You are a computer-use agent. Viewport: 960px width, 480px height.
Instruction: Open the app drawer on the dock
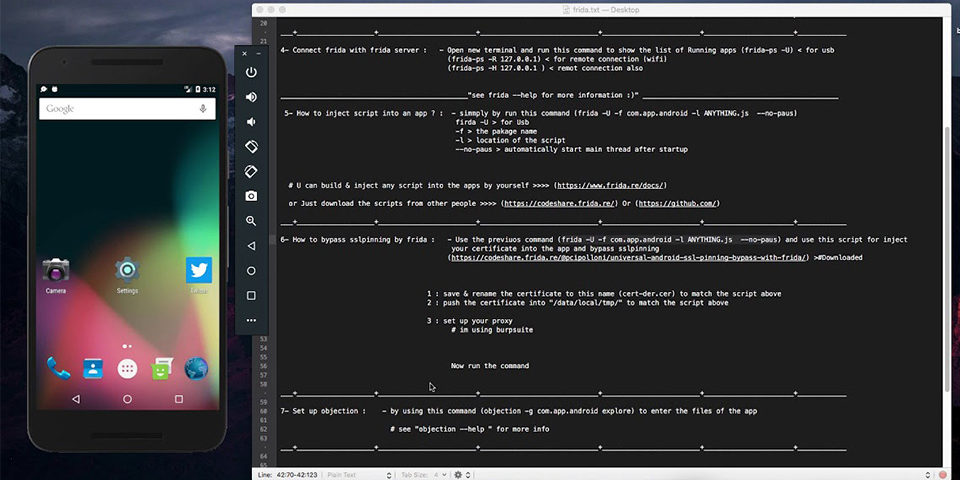[127, 369]
